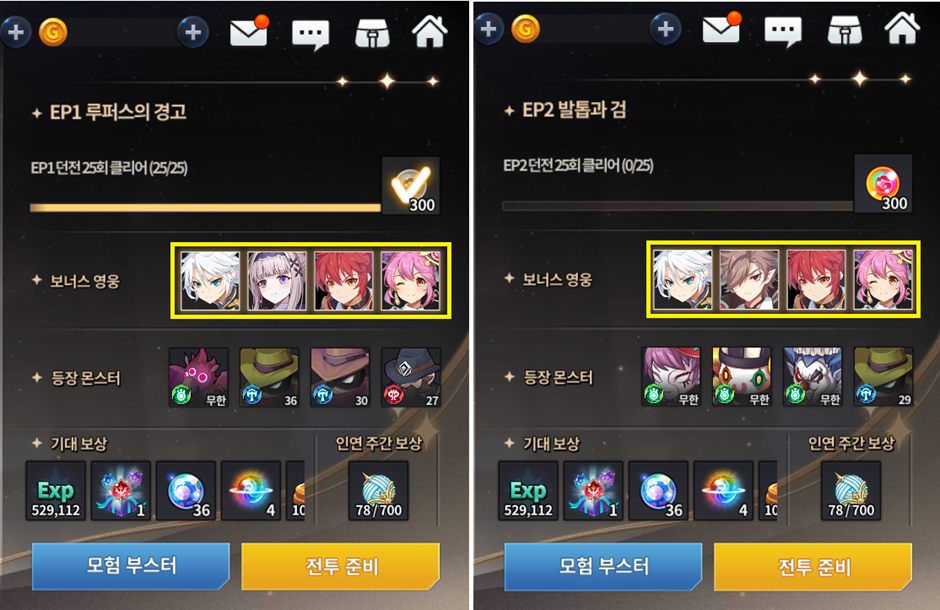This screenshot has height=610, width=940.
Task: Open the chat bubble icon in right panel
Action: (x=783, y=32)
